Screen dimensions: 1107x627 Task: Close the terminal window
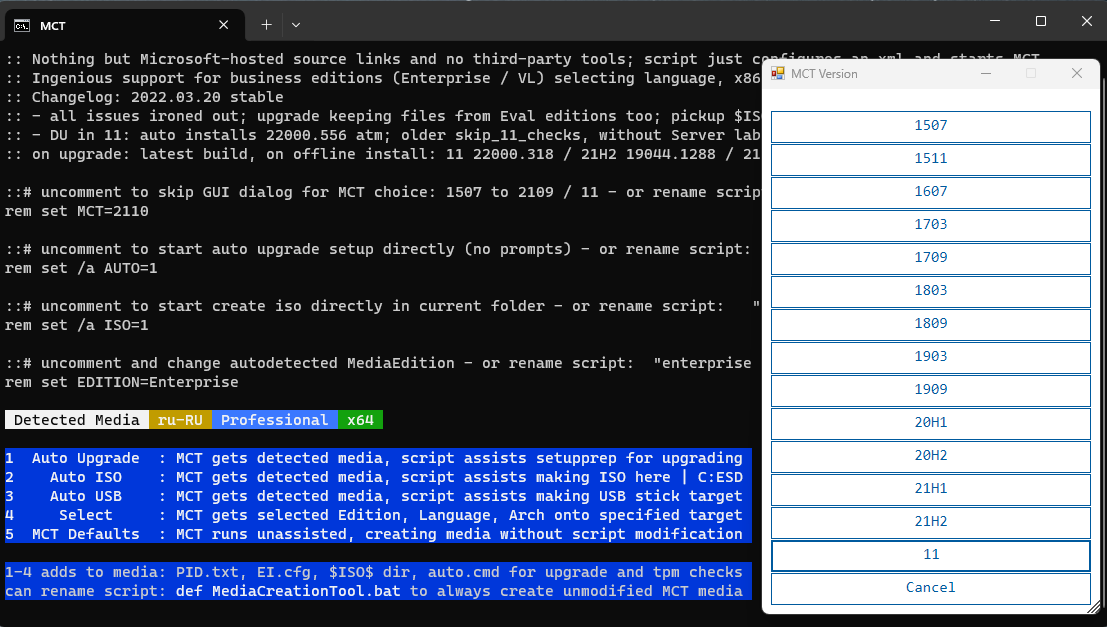click(x=1087, y=21)
